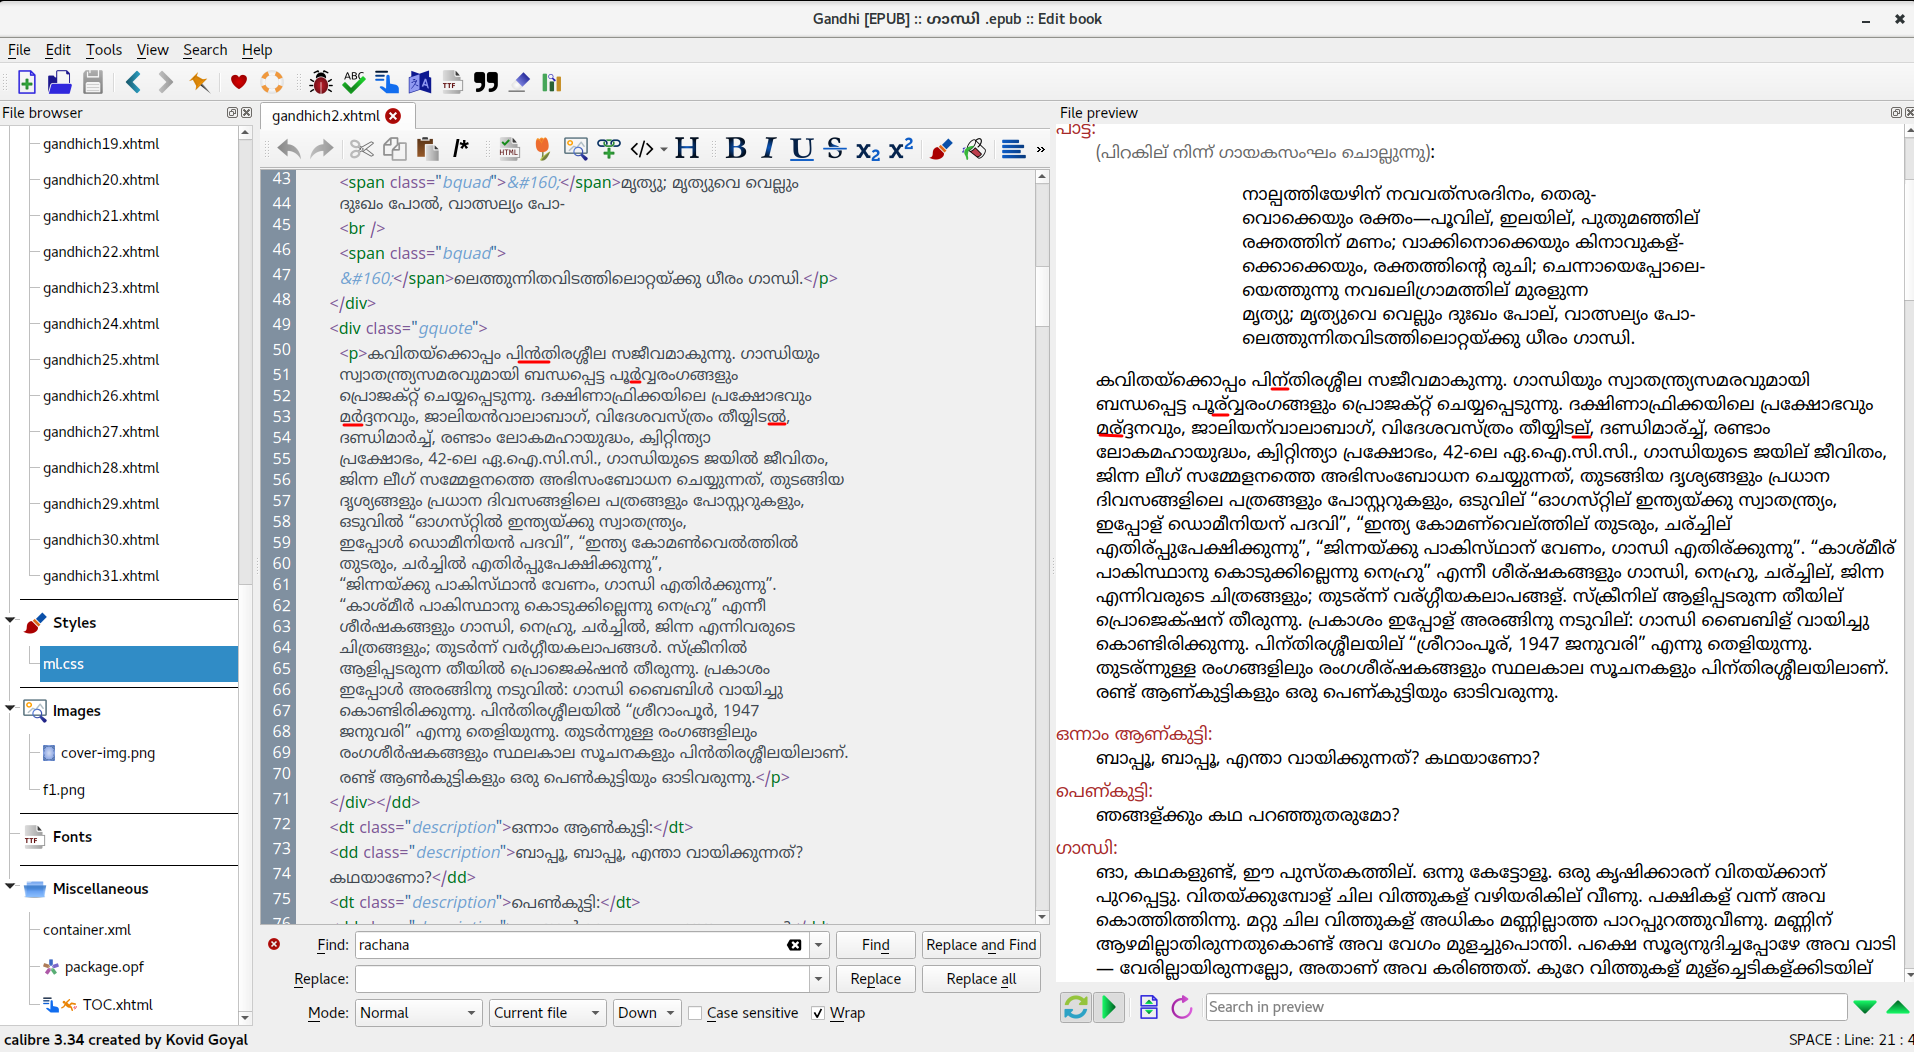1914x1052 pixels.
Task: Show more editor toolbar items chevron
Action: click(1040, 149)
